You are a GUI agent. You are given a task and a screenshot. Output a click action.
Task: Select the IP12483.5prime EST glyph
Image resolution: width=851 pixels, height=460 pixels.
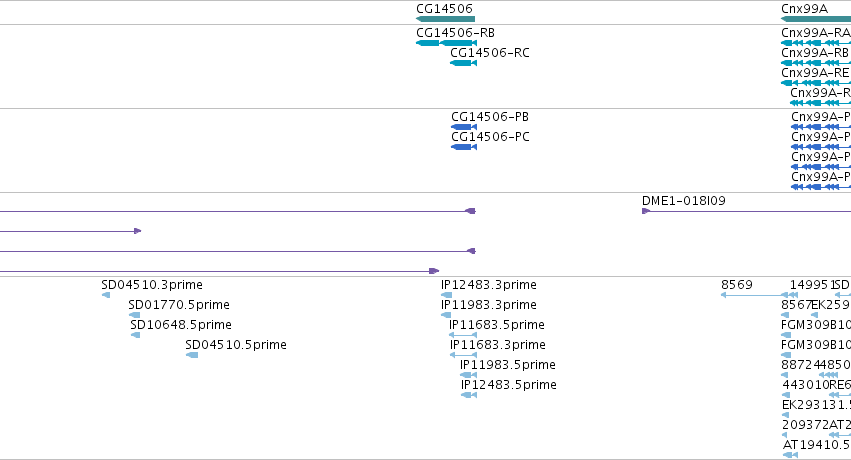click(x=469, y=395)
